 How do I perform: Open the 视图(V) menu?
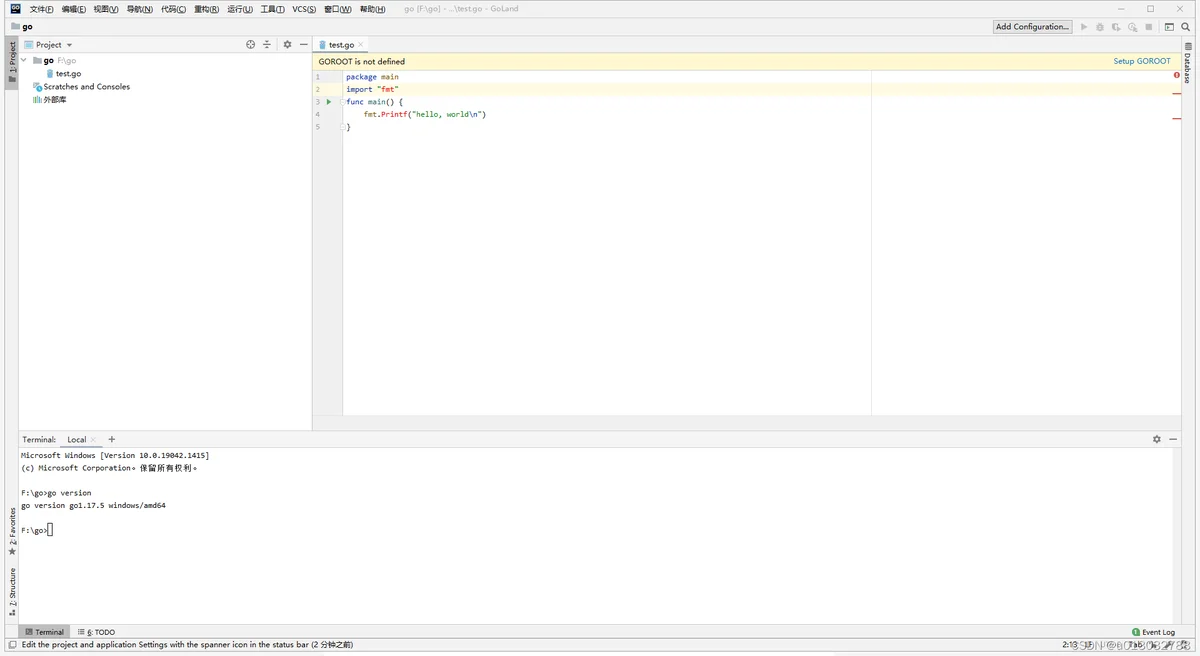click(x=106, y=9)
